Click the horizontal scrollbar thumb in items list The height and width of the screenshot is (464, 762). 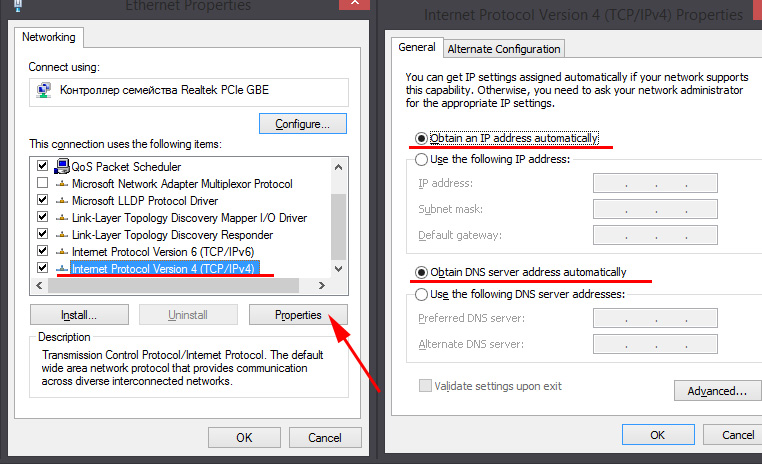coord(173,286)
